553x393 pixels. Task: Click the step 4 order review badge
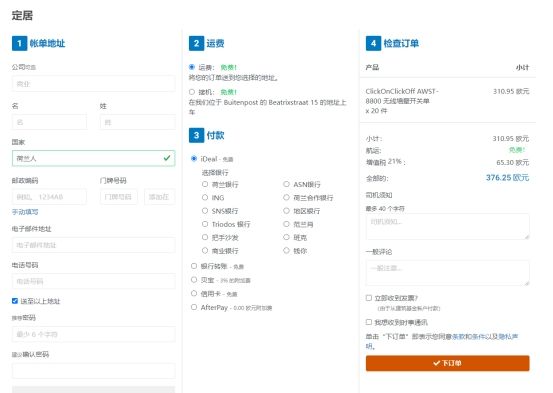click(373, 43)
